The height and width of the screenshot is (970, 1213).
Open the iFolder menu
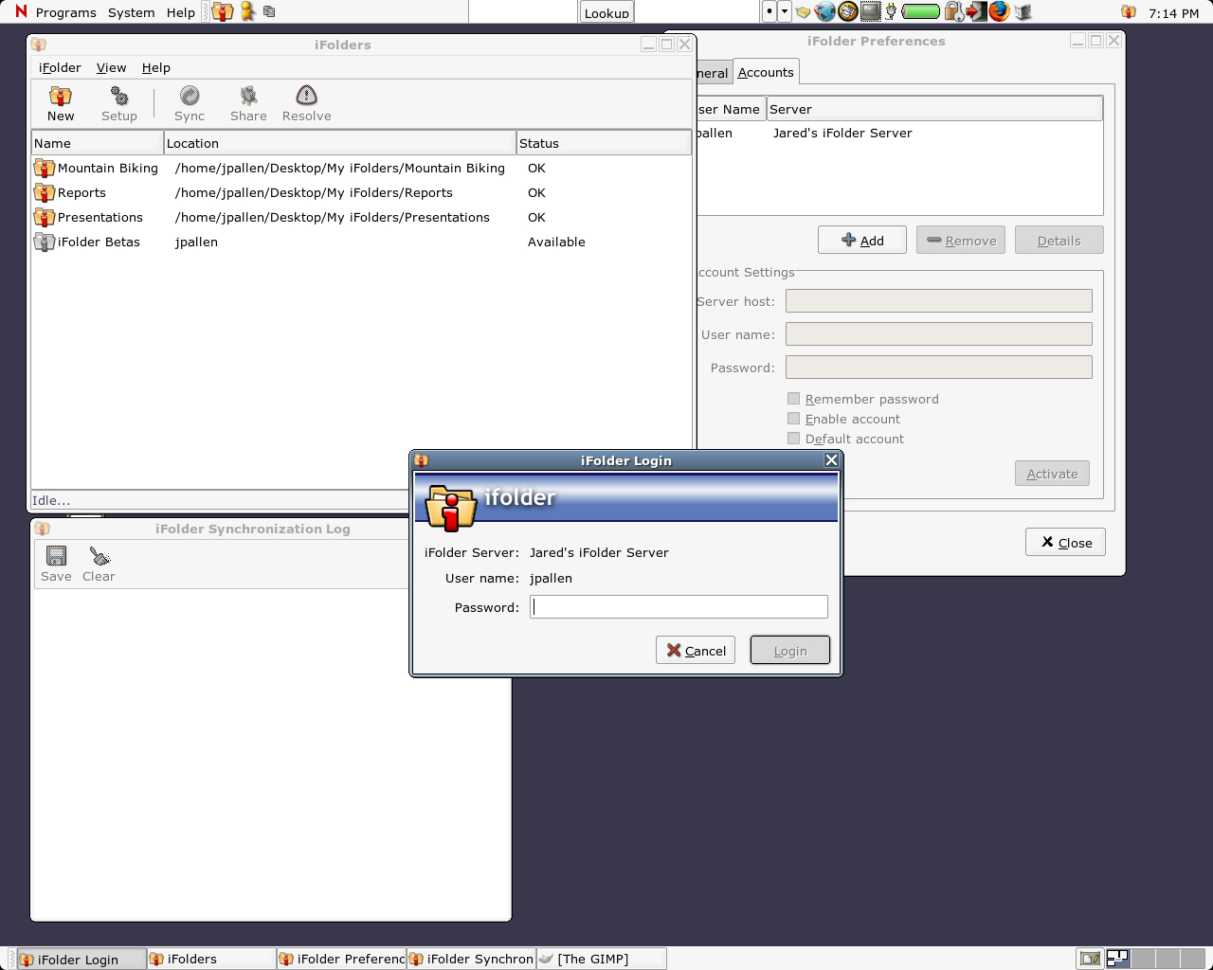pyautogui.click(x=59, y=67)
